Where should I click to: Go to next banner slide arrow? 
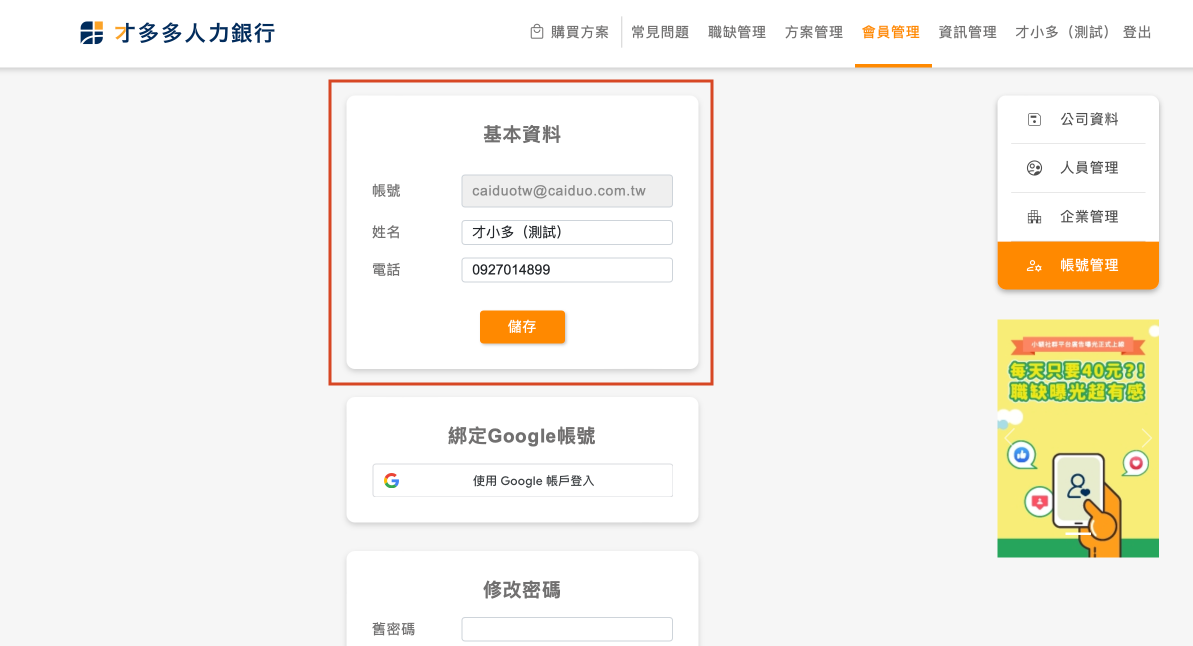(1146, 438)
